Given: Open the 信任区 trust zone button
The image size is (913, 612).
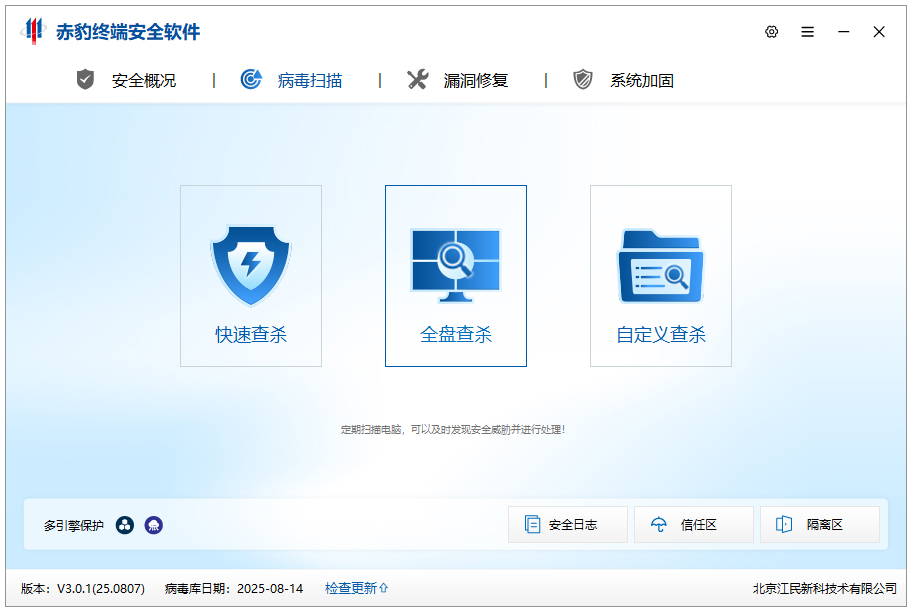Looking at the screenshot, I should click(693, 525).
